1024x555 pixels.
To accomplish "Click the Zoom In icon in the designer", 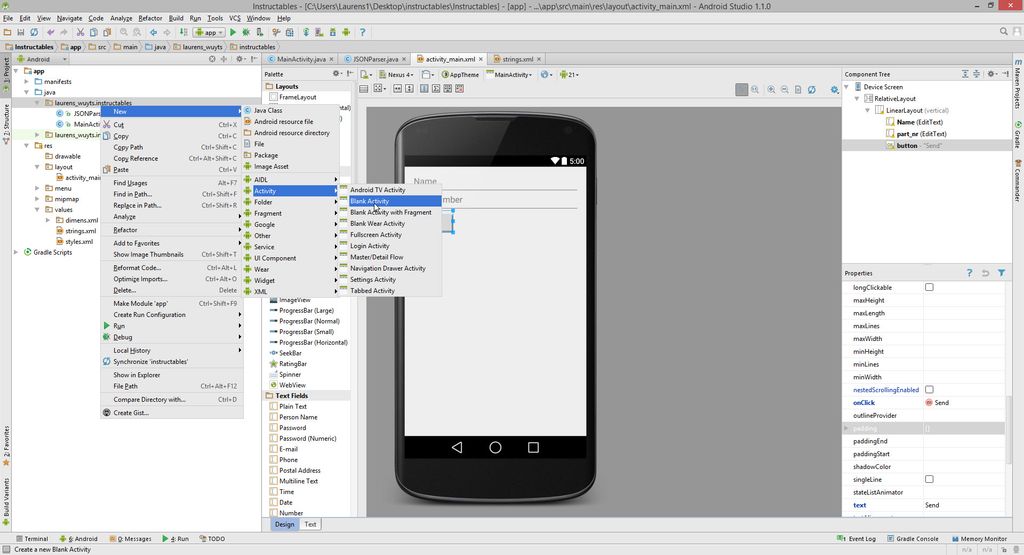I will [771, 89].
